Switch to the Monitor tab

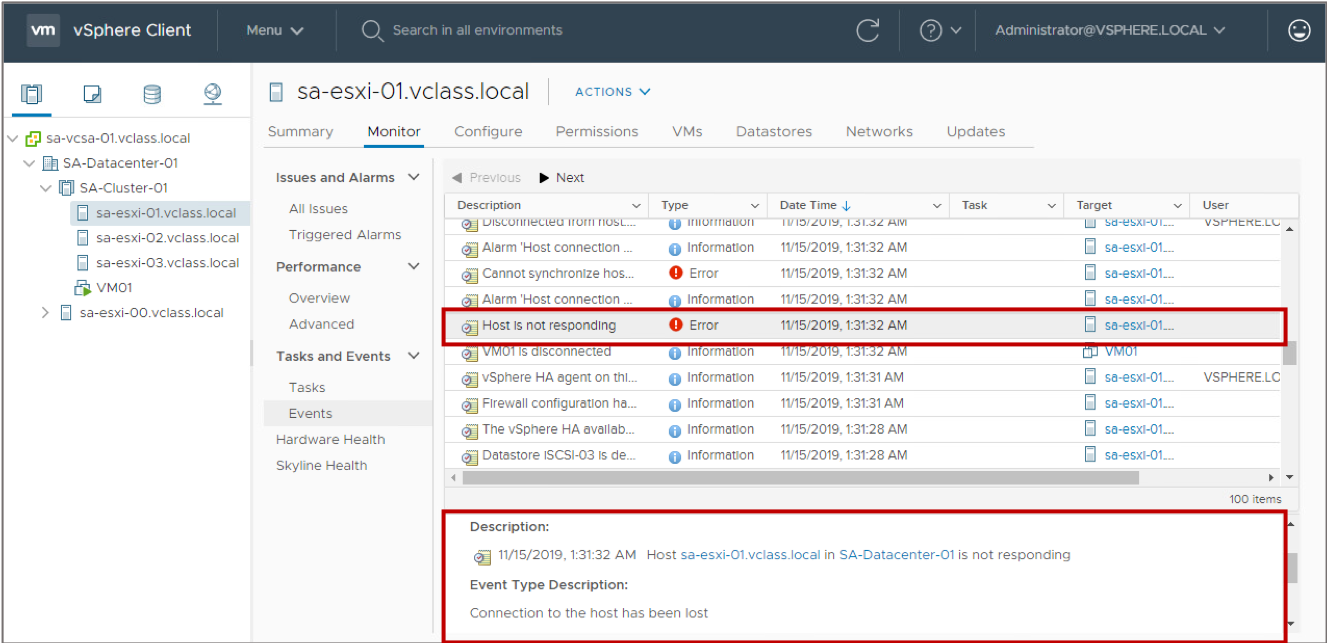[x=394, y=132]
